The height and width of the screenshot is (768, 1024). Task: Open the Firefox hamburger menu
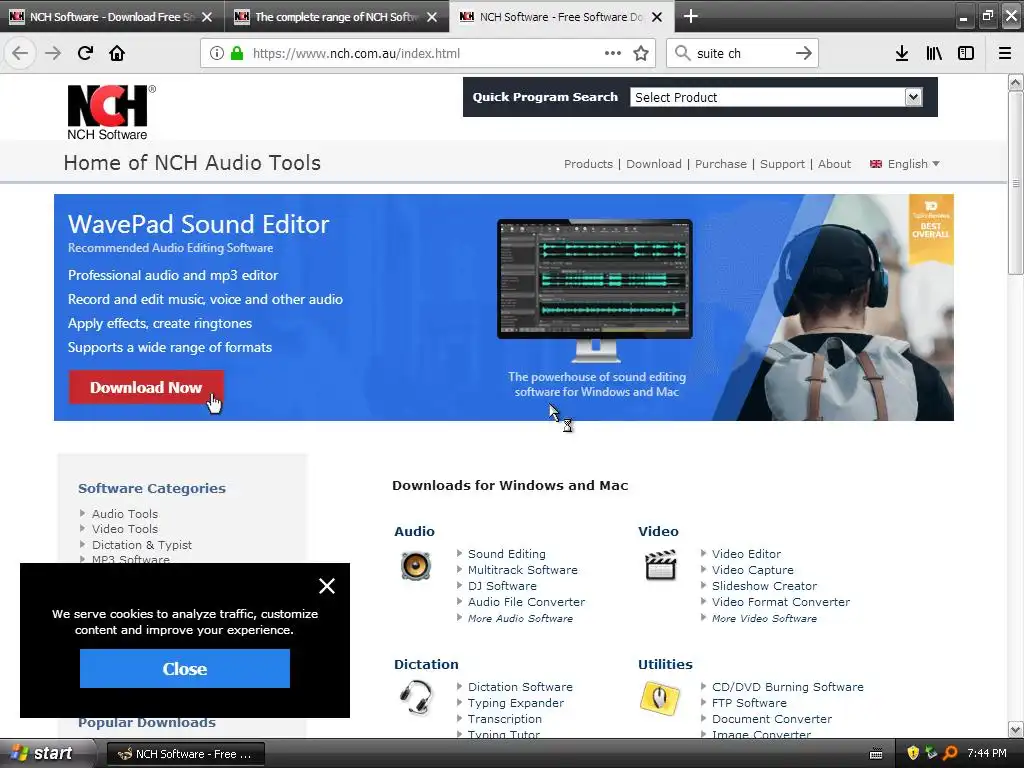pos(1005,53)
